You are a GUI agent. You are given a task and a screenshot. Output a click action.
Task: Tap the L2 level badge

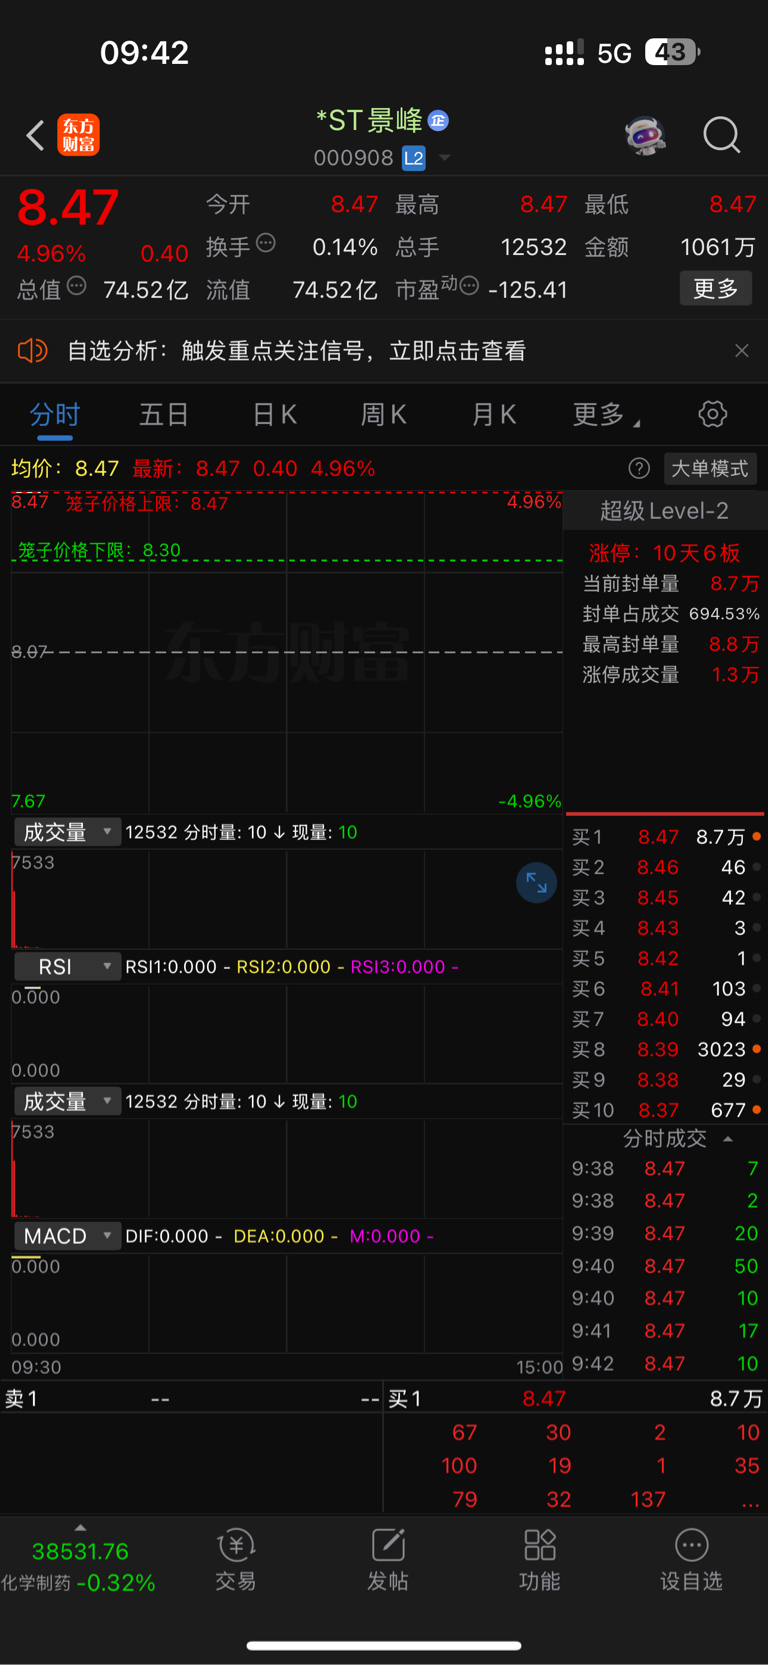[x=413, y=158]
